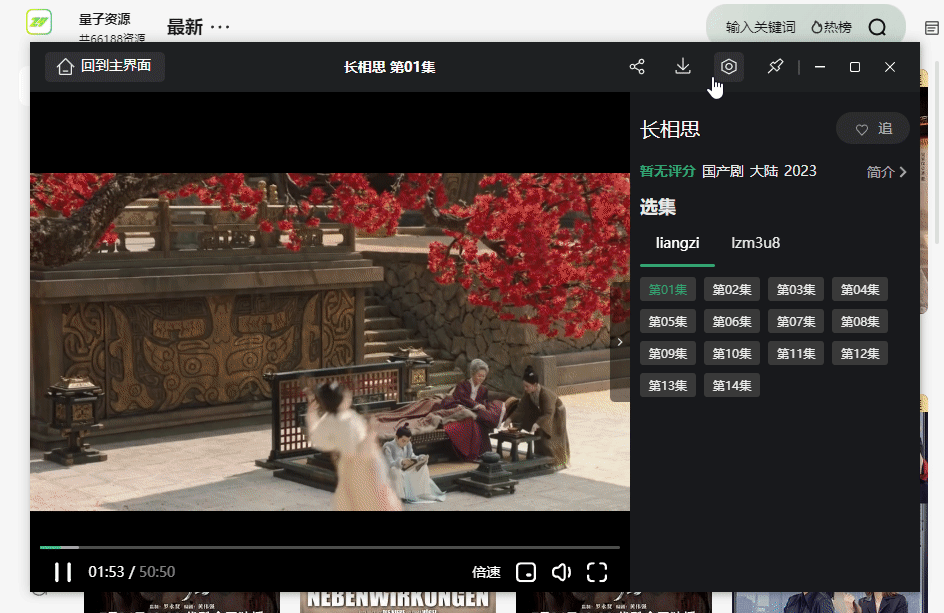Jump to episode 第11集
The image size is (944, 613).
pyautogui.click(x=796, y=353)
